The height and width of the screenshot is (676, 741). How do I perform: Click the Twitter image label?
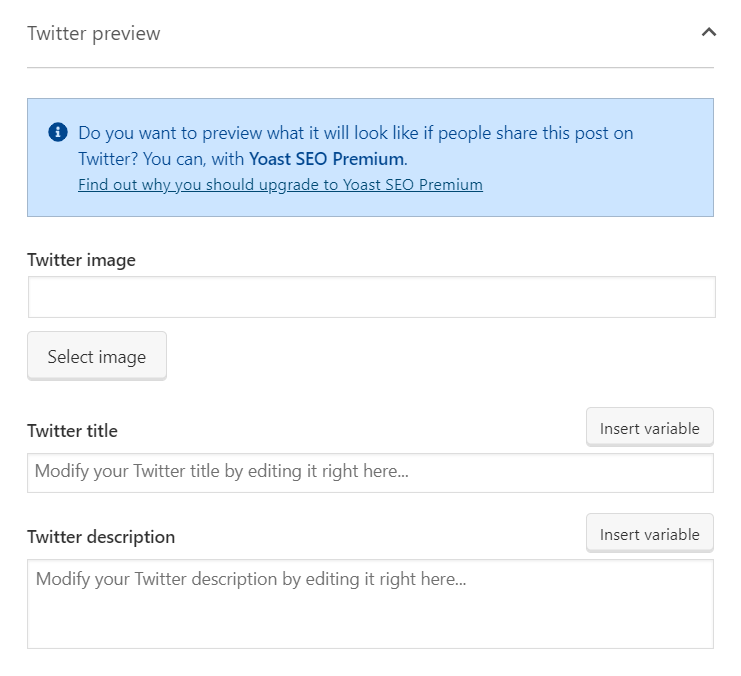(x=81, y=260)
